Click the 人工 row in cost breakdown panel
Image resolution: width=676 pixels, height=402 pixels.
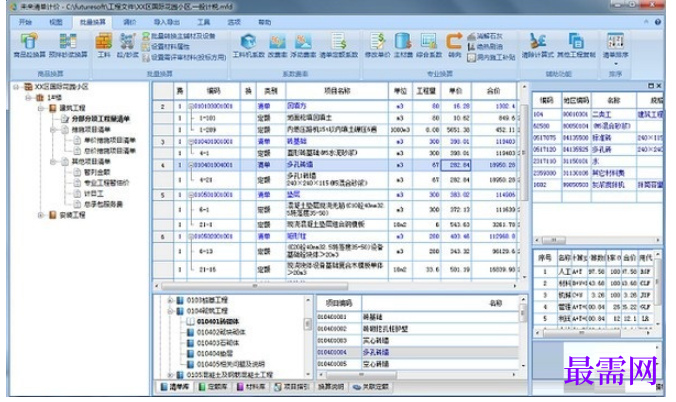[594, 272]
